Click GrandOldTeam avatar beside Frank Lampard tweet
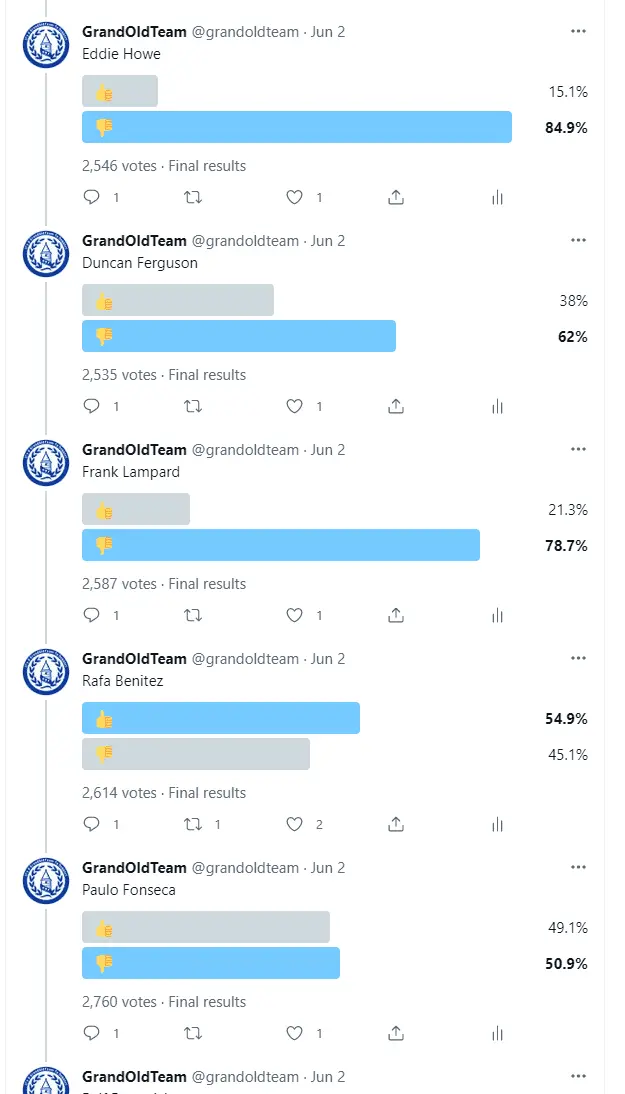Screen dimensions: 625x1094 click(x=45, y=463)
